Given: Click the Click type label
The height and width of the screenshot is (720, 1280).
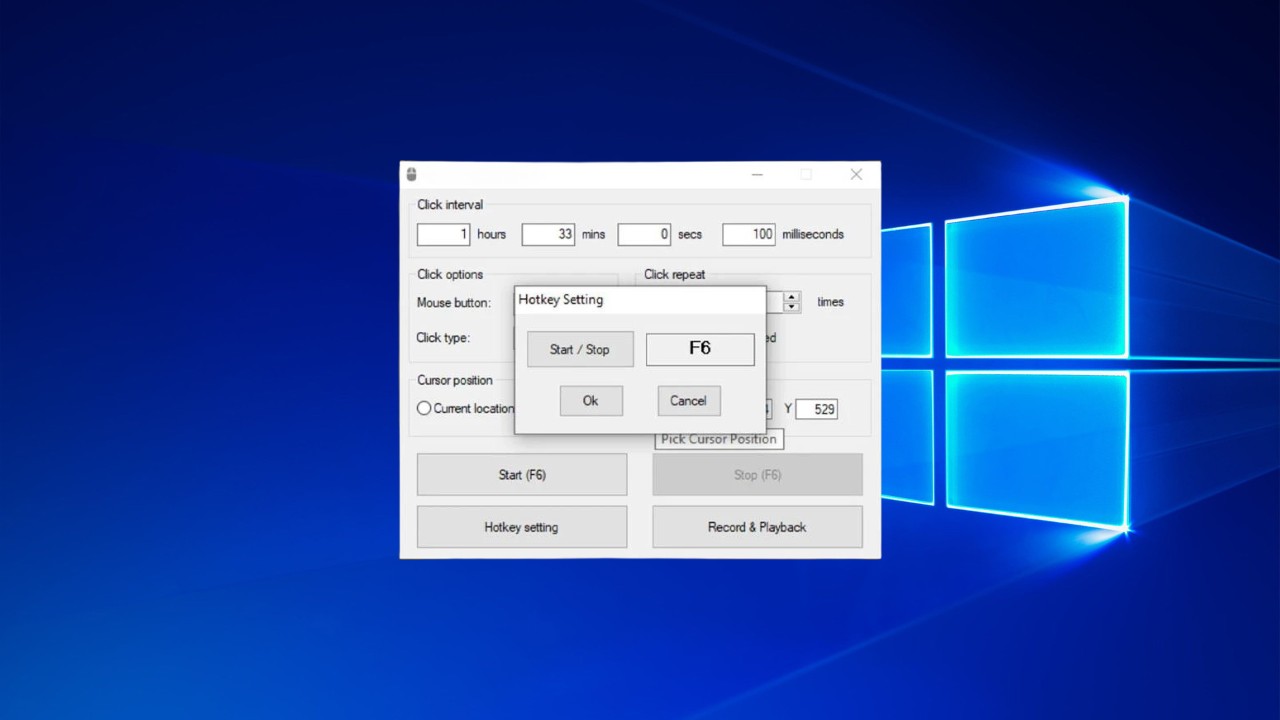Looking at the screenshot, I should point(443,337).
